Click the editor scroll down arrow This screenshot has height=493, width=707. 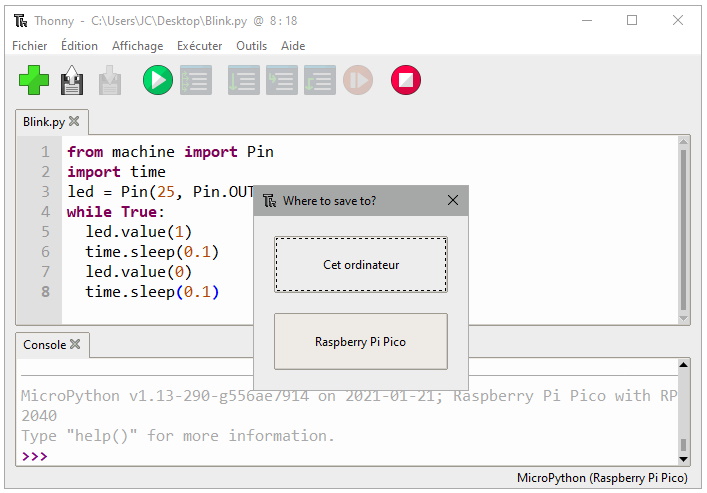click(x=684, y=318)
